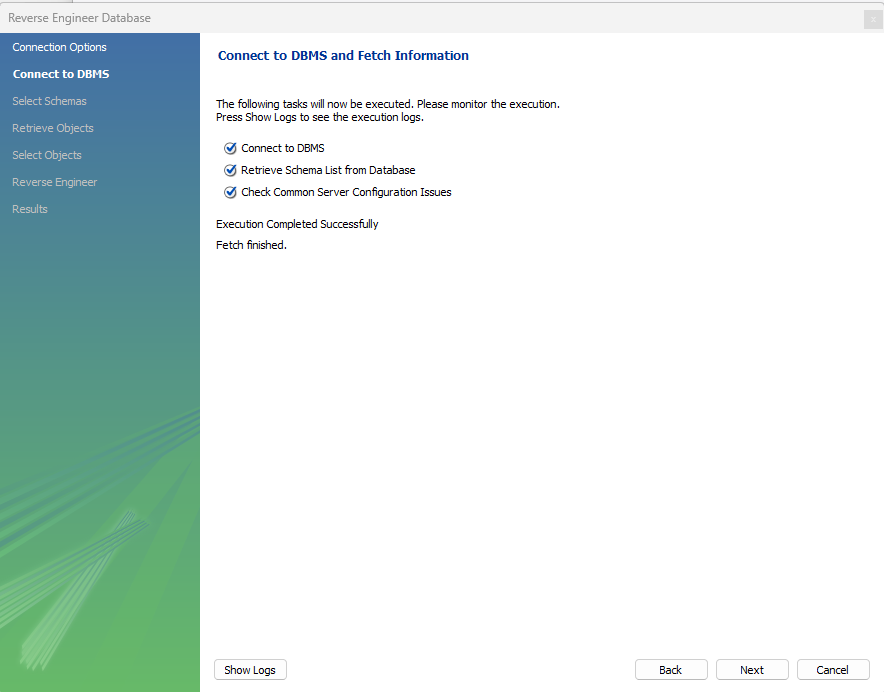Open the Retrieve Objects step

[52, 128]
